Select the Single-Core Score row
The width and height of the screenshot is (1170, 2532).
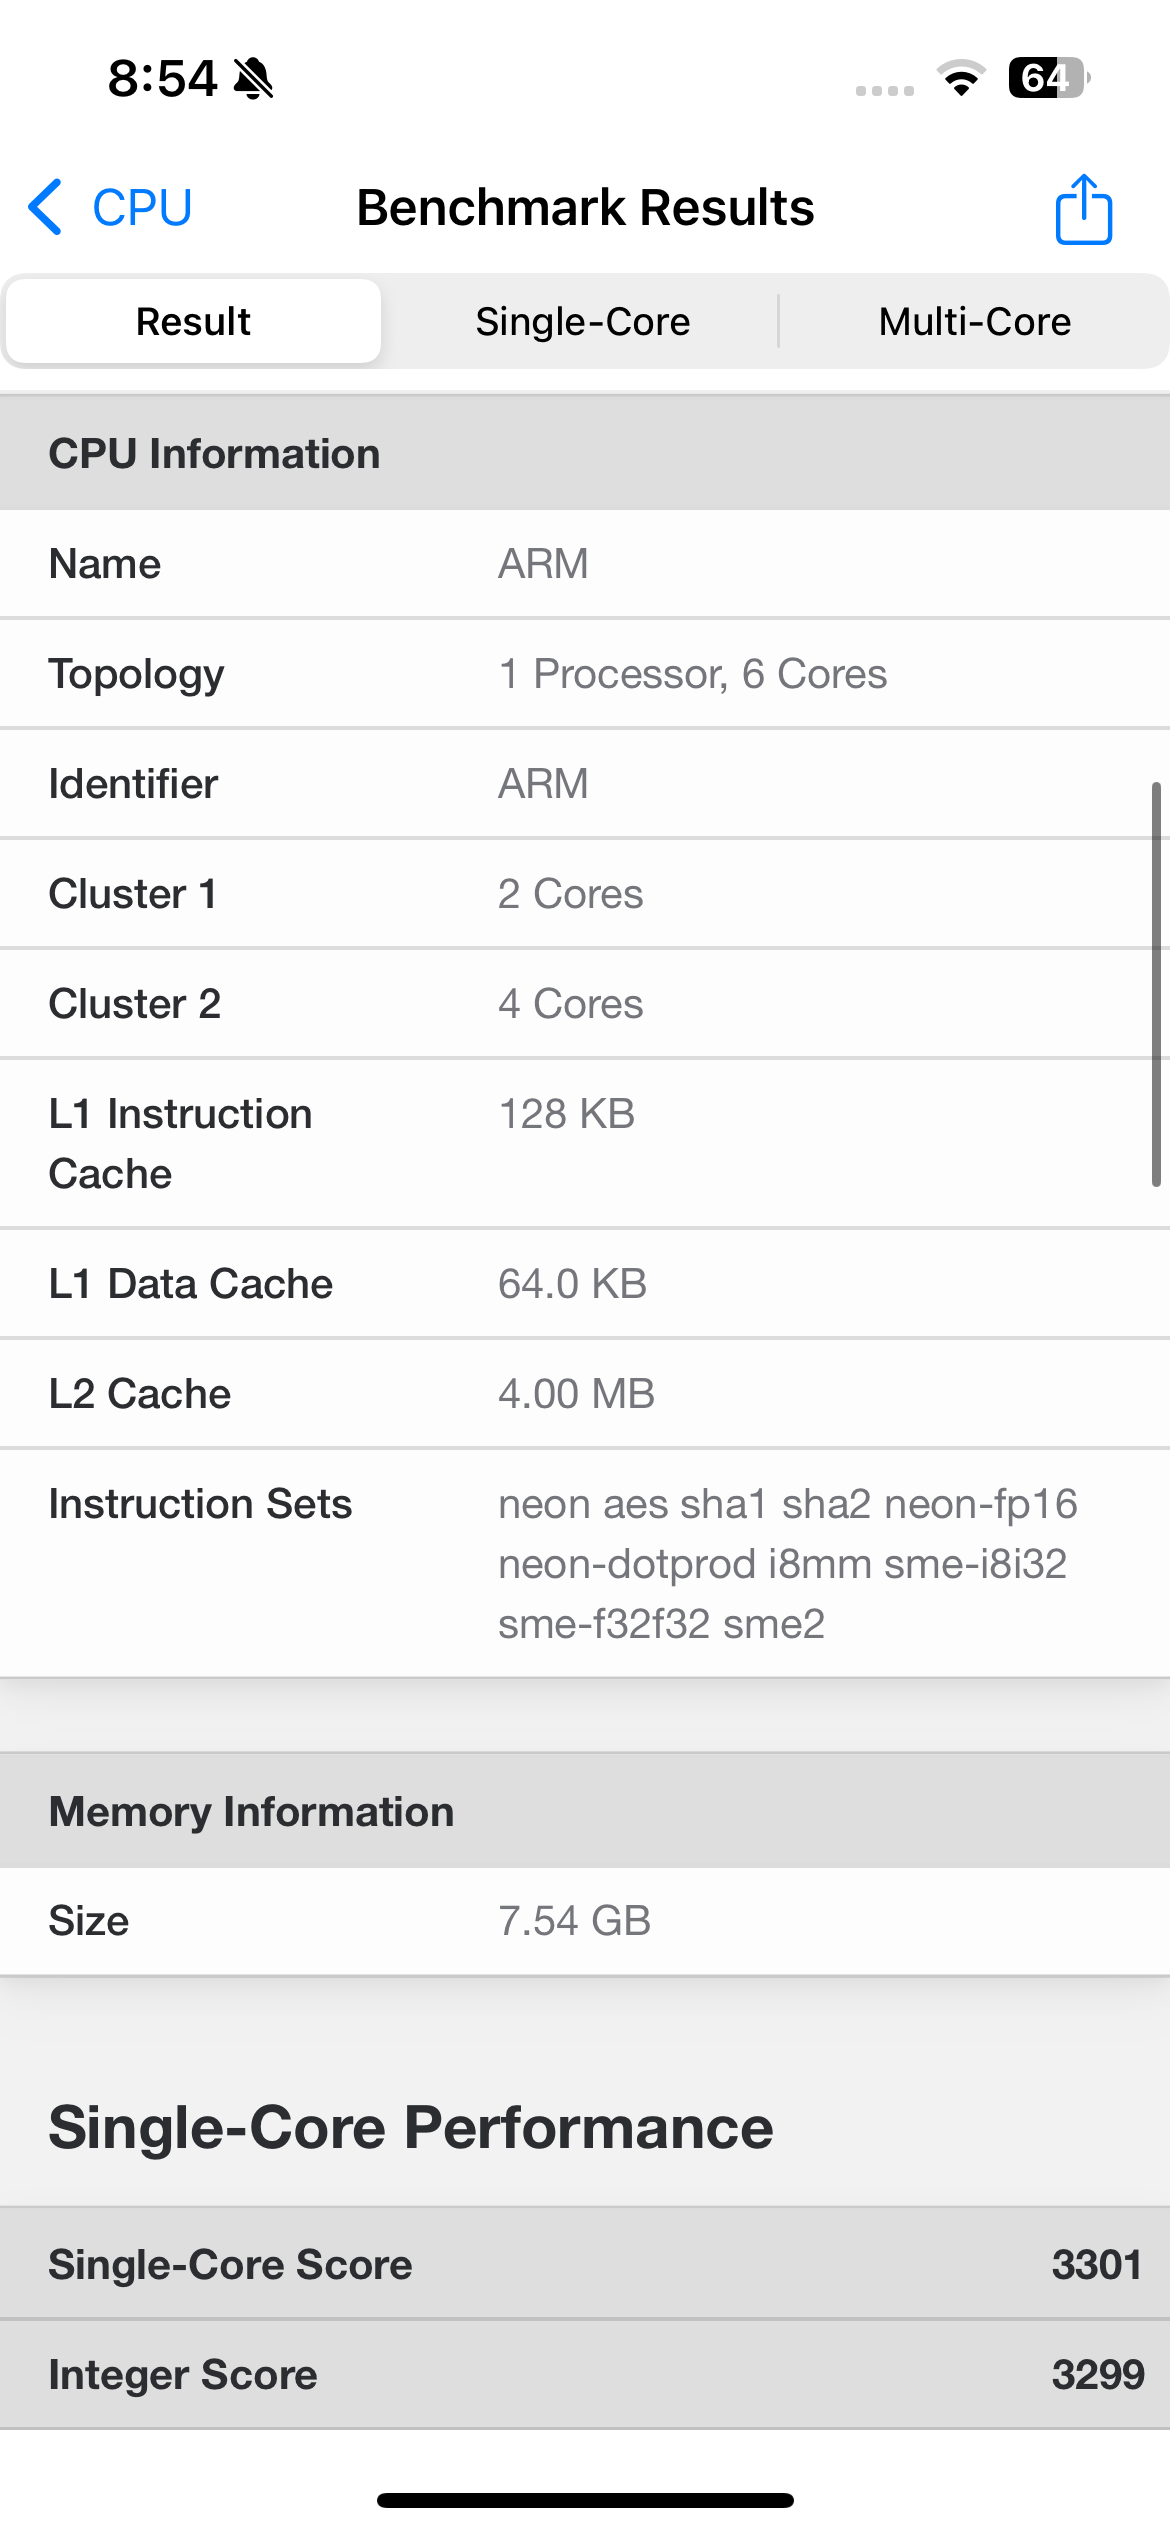click(585, 2265)
